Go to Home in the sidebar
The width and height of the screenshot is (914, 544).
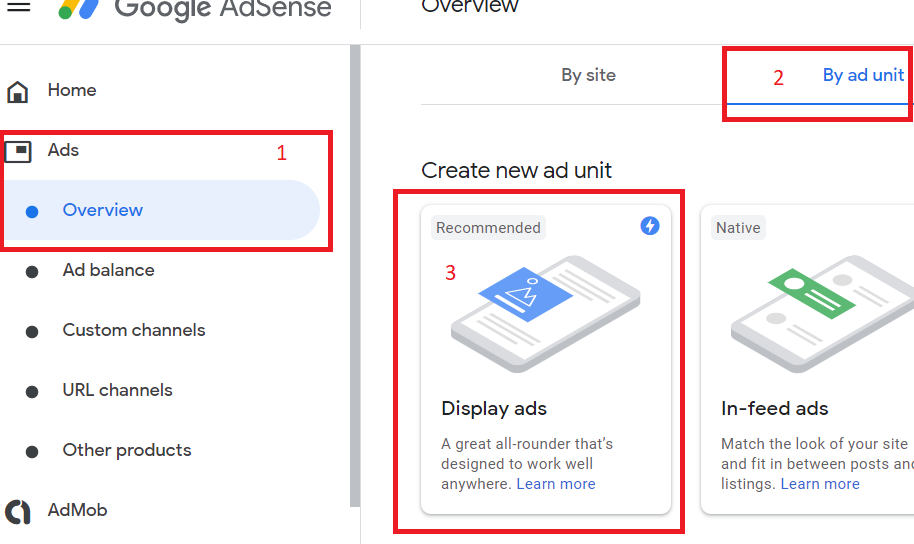click(72, 90)
